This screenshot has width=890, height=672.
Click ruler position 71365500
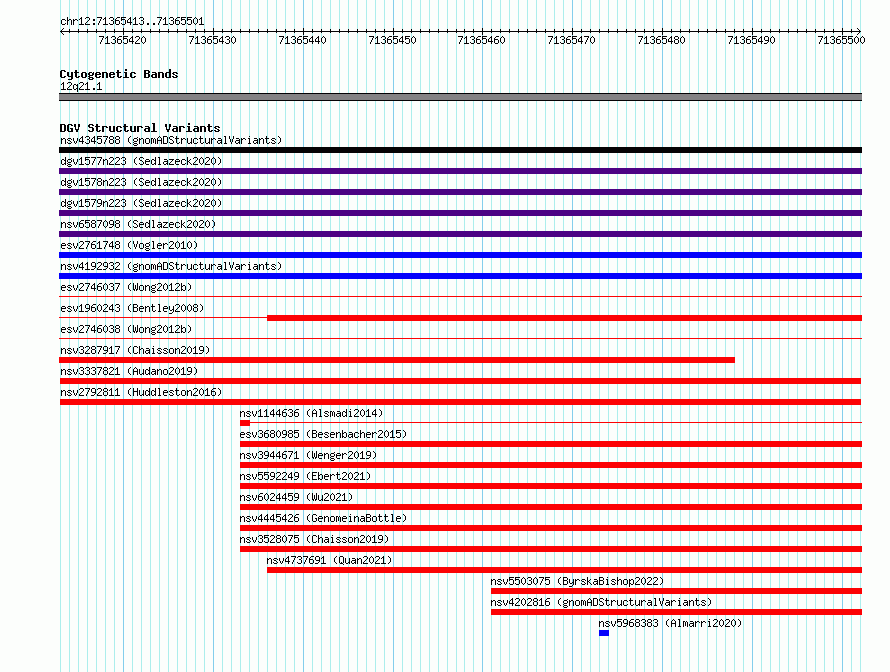click(x=841, y=40)
